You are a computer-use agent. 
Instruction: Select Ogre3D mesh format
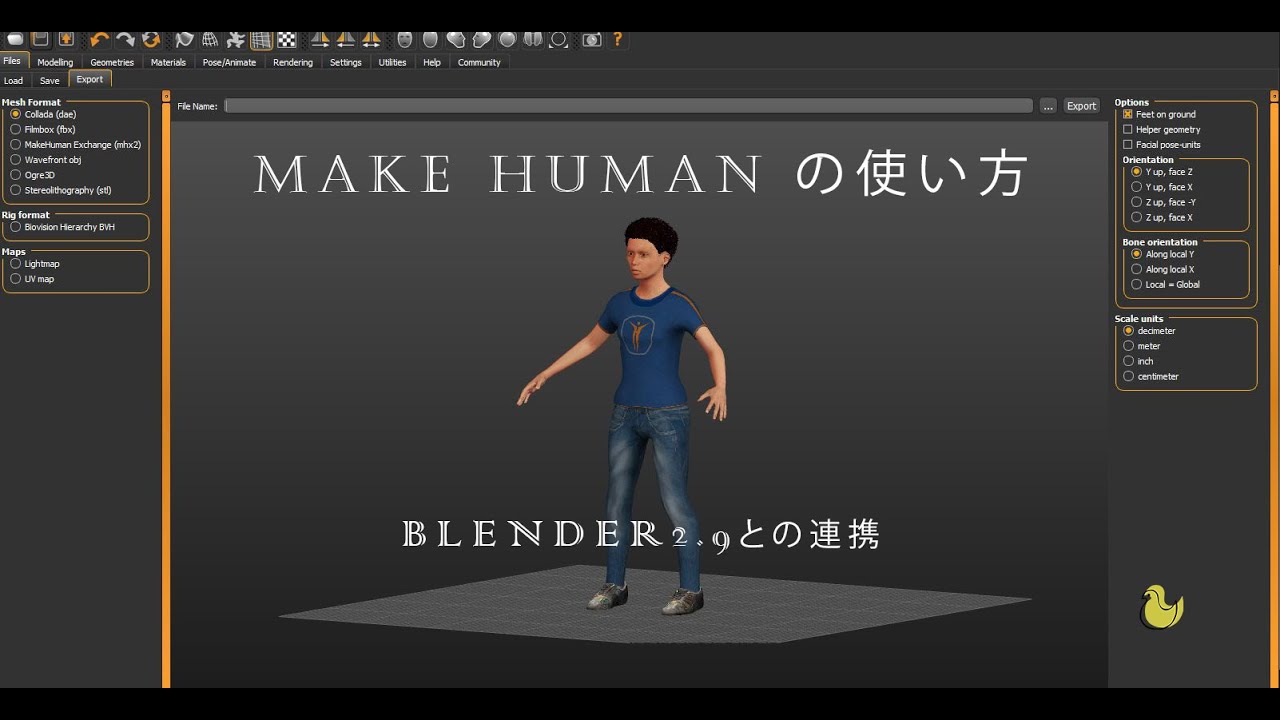pyautogui.click(x=33, y=174)
